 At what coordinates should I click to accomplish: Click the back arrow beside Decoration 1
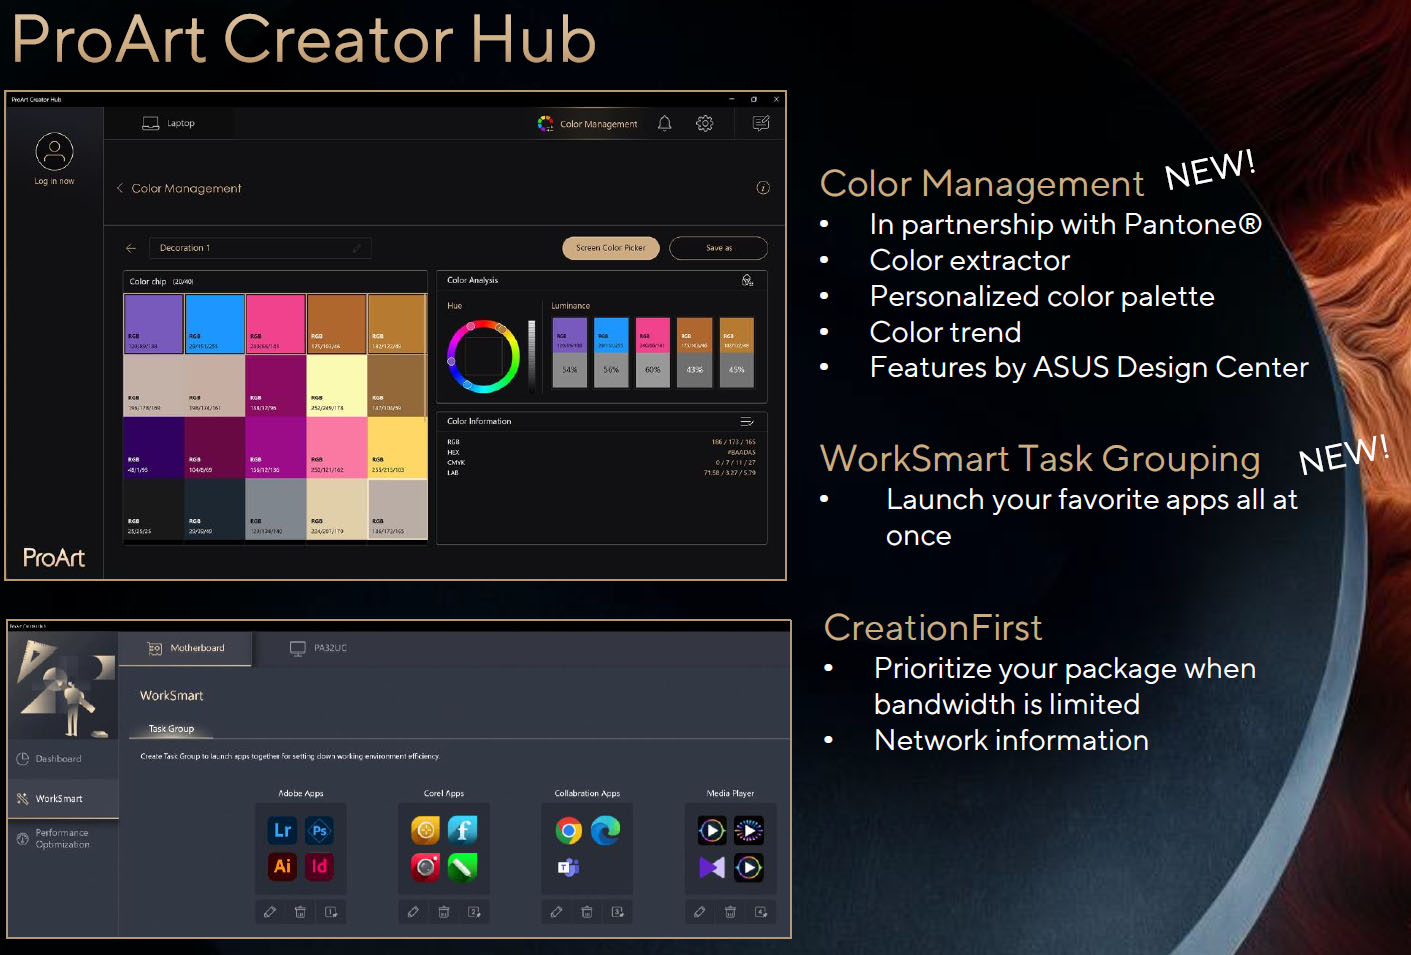[x=131, y=248]
